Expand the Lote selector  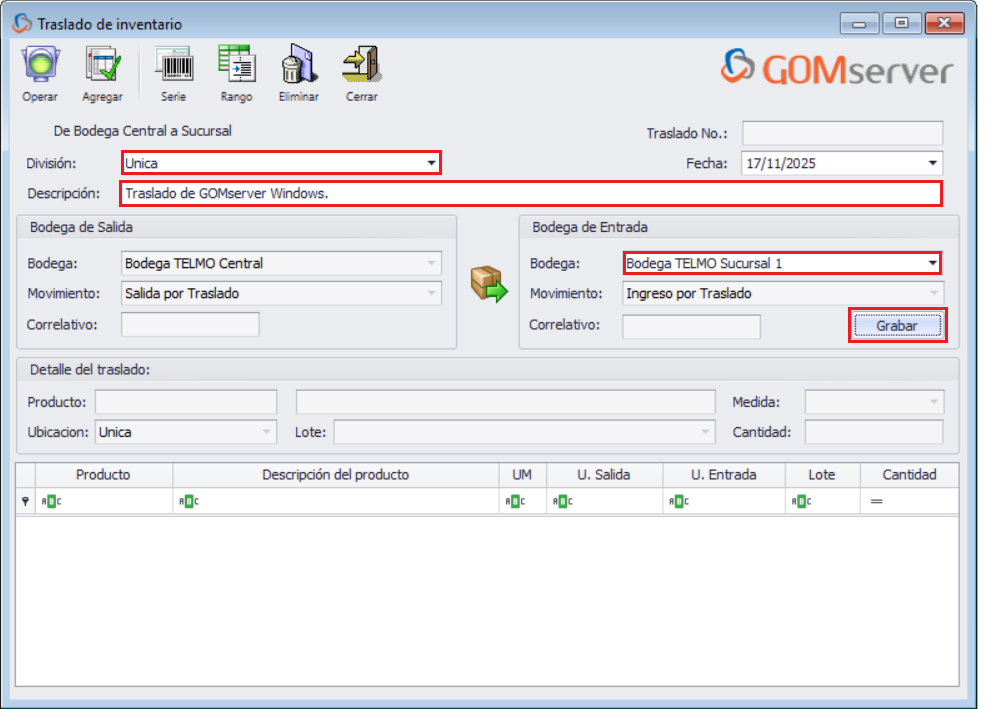[703, 431]
